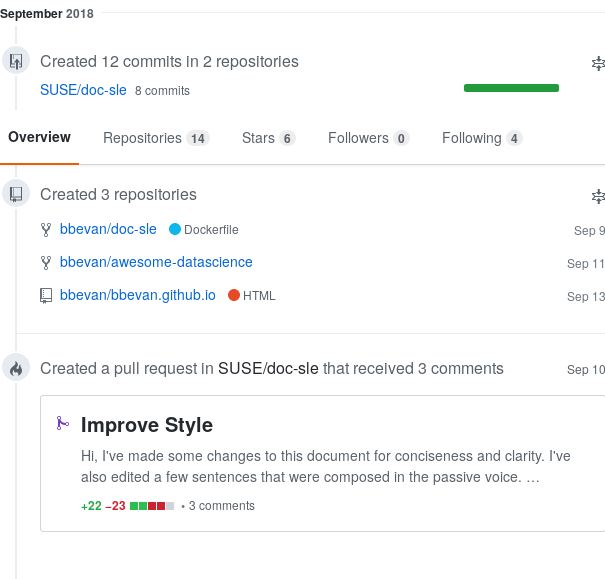Click the Dockerfile language label
This screenshot has height=579, width=605.
tap(211, 230)
